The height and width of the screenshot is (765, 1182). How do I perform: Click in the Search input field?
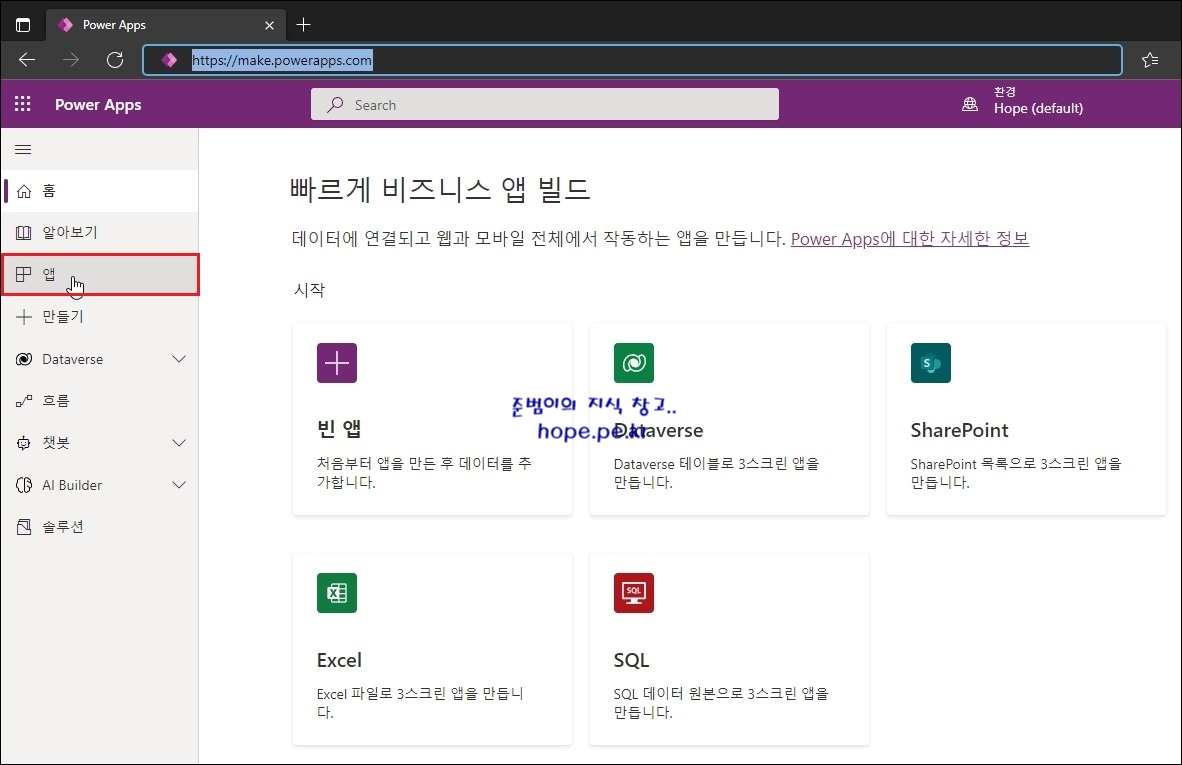coord(544,104)
